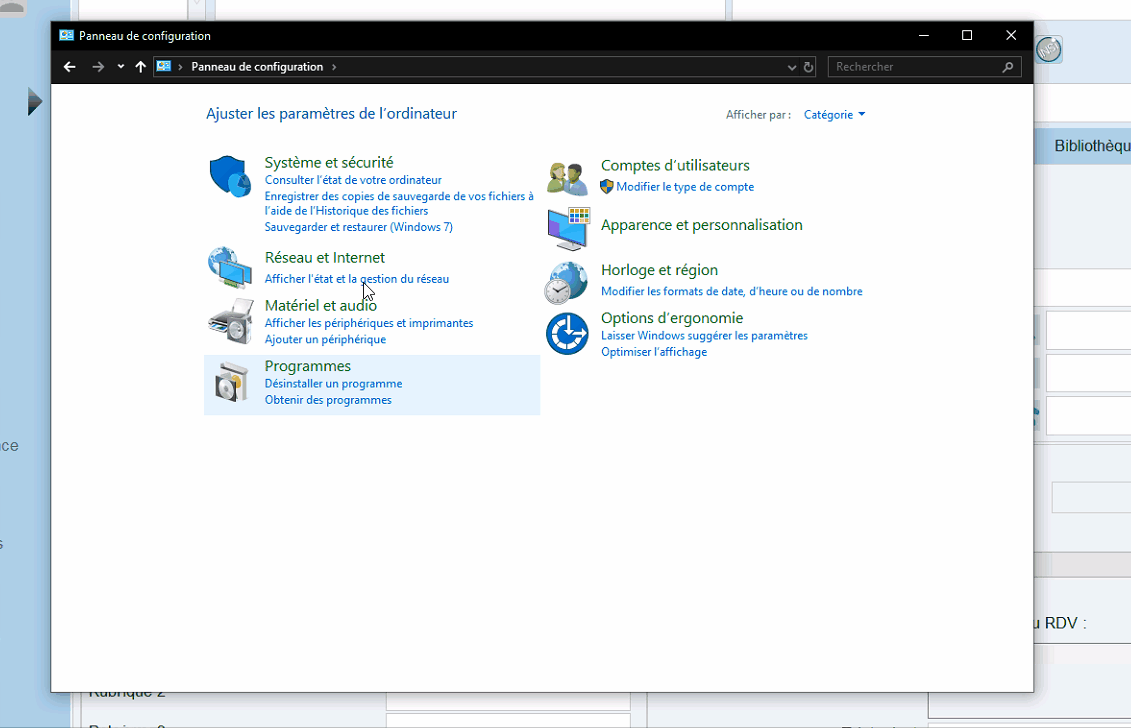Click the Panneau de configuration breadcrumb

point(257,67)
